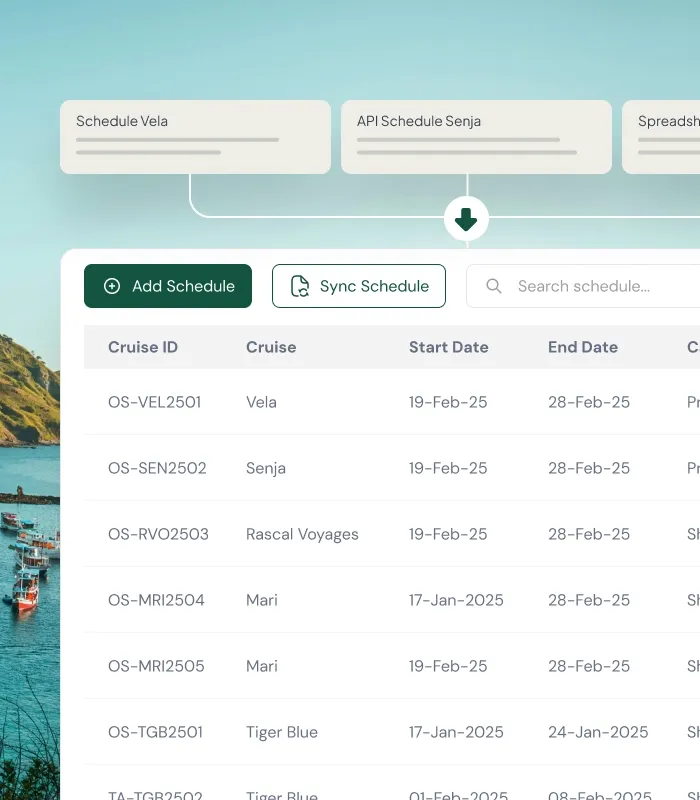Click the Rascal Voyages cruise cell
The image size is (700, 800).
coord(302,535)
